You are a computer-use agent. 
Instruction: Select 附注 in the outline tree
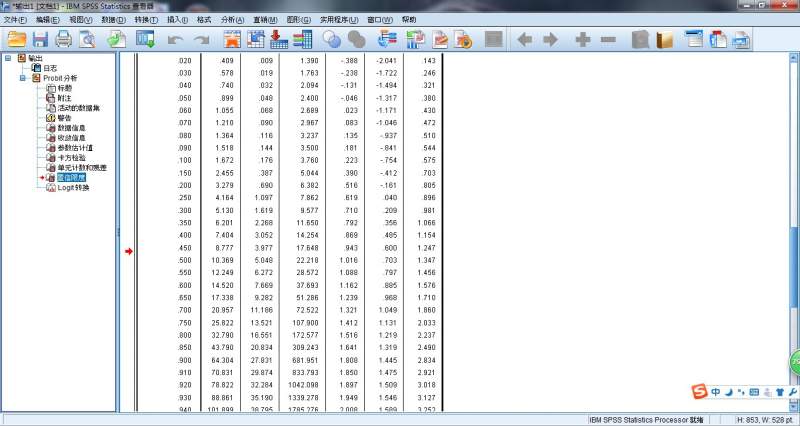pos(65,98)
